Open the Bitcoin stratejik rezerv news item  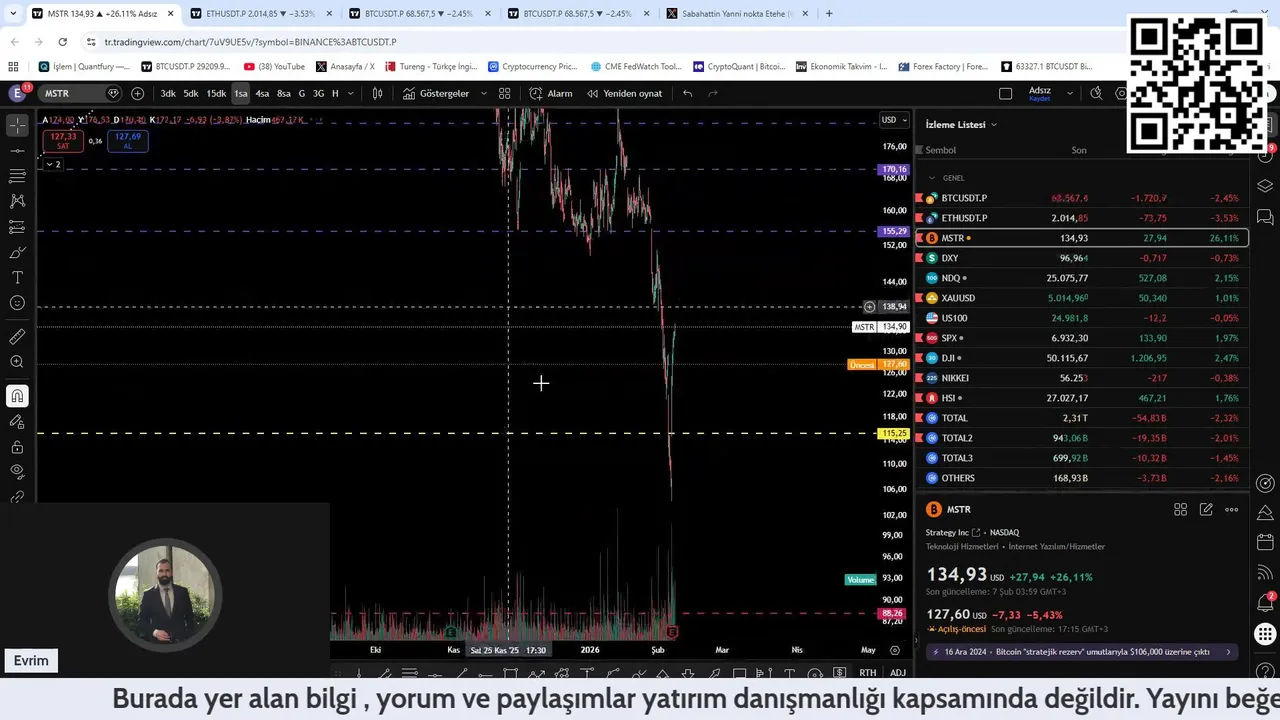point(1081,652)
